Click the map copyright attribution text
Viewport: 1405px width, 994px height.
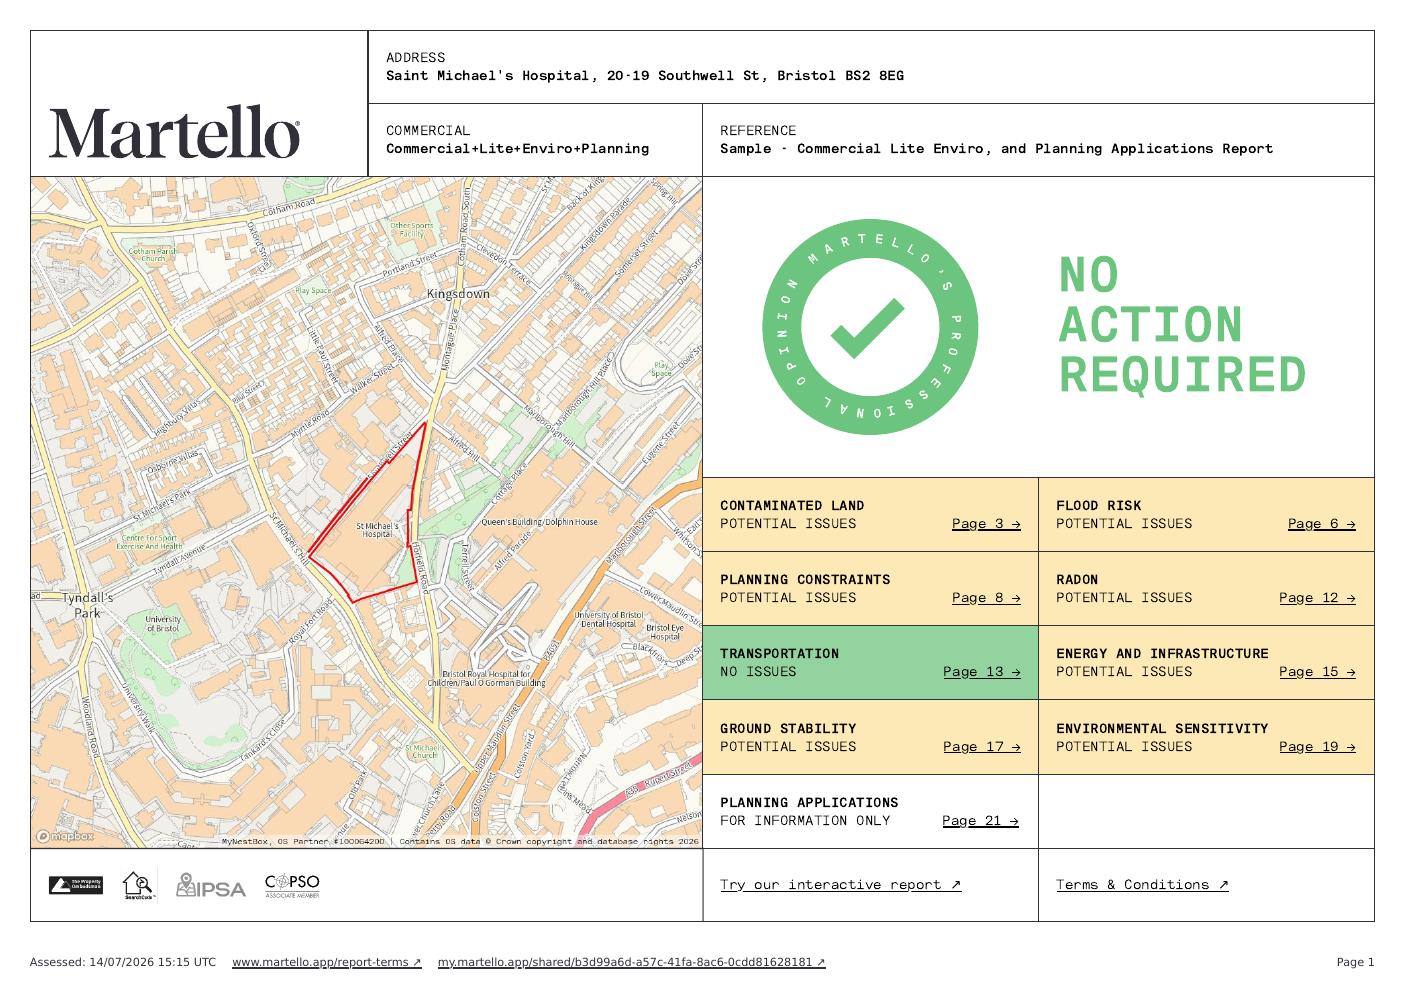pos(460,841)
